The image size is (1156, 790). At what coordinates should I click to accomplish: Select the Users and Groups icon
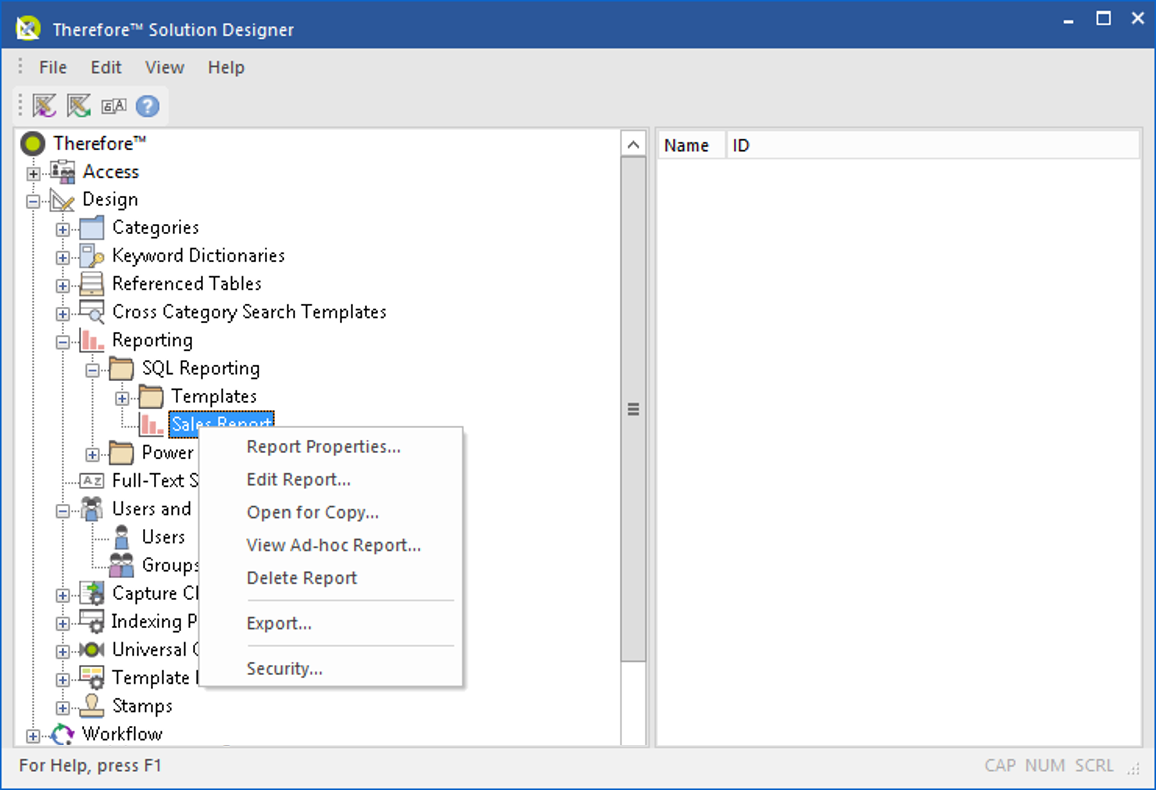[93, 509]
